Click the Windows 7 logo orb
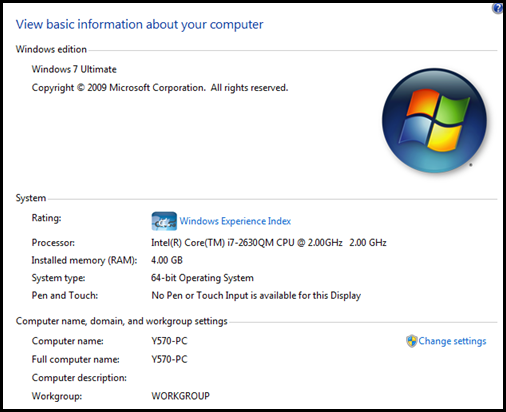The width and height of the screenshot is (506, 412). tap(434, 120)
